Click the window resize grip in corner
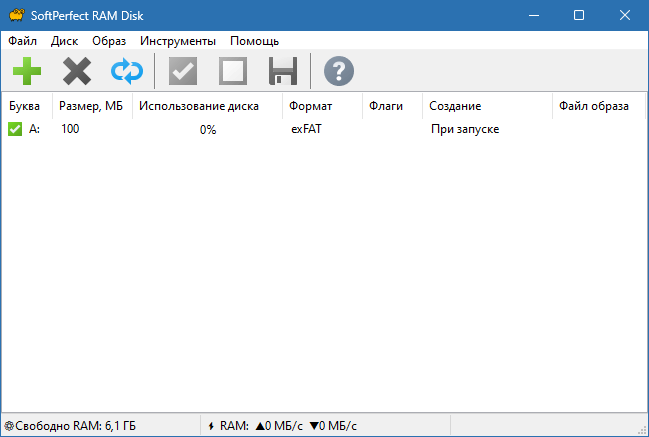The height and width of the screenshot is (437, 649). pos(643,431)
